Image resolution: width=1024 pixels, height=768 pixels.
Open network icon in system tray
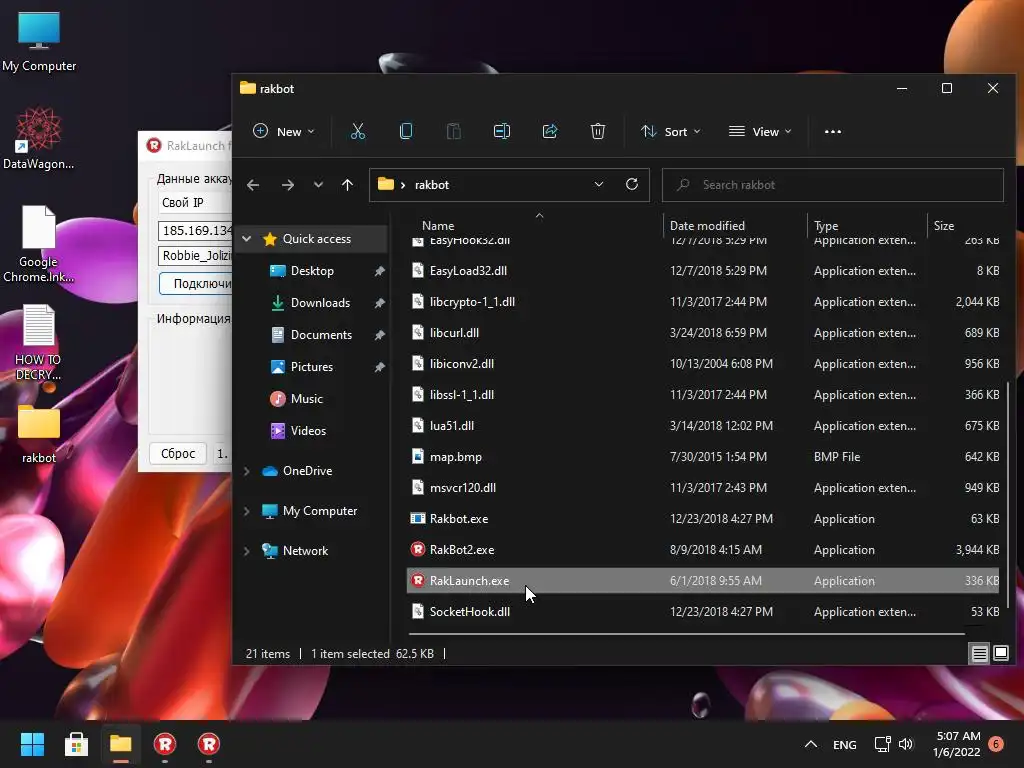click(x=882, y=744)
